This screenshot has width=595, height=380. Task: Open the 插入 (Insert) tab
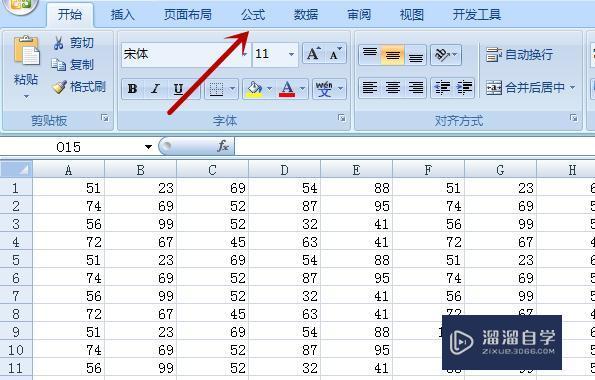click(x=123, y=15)
